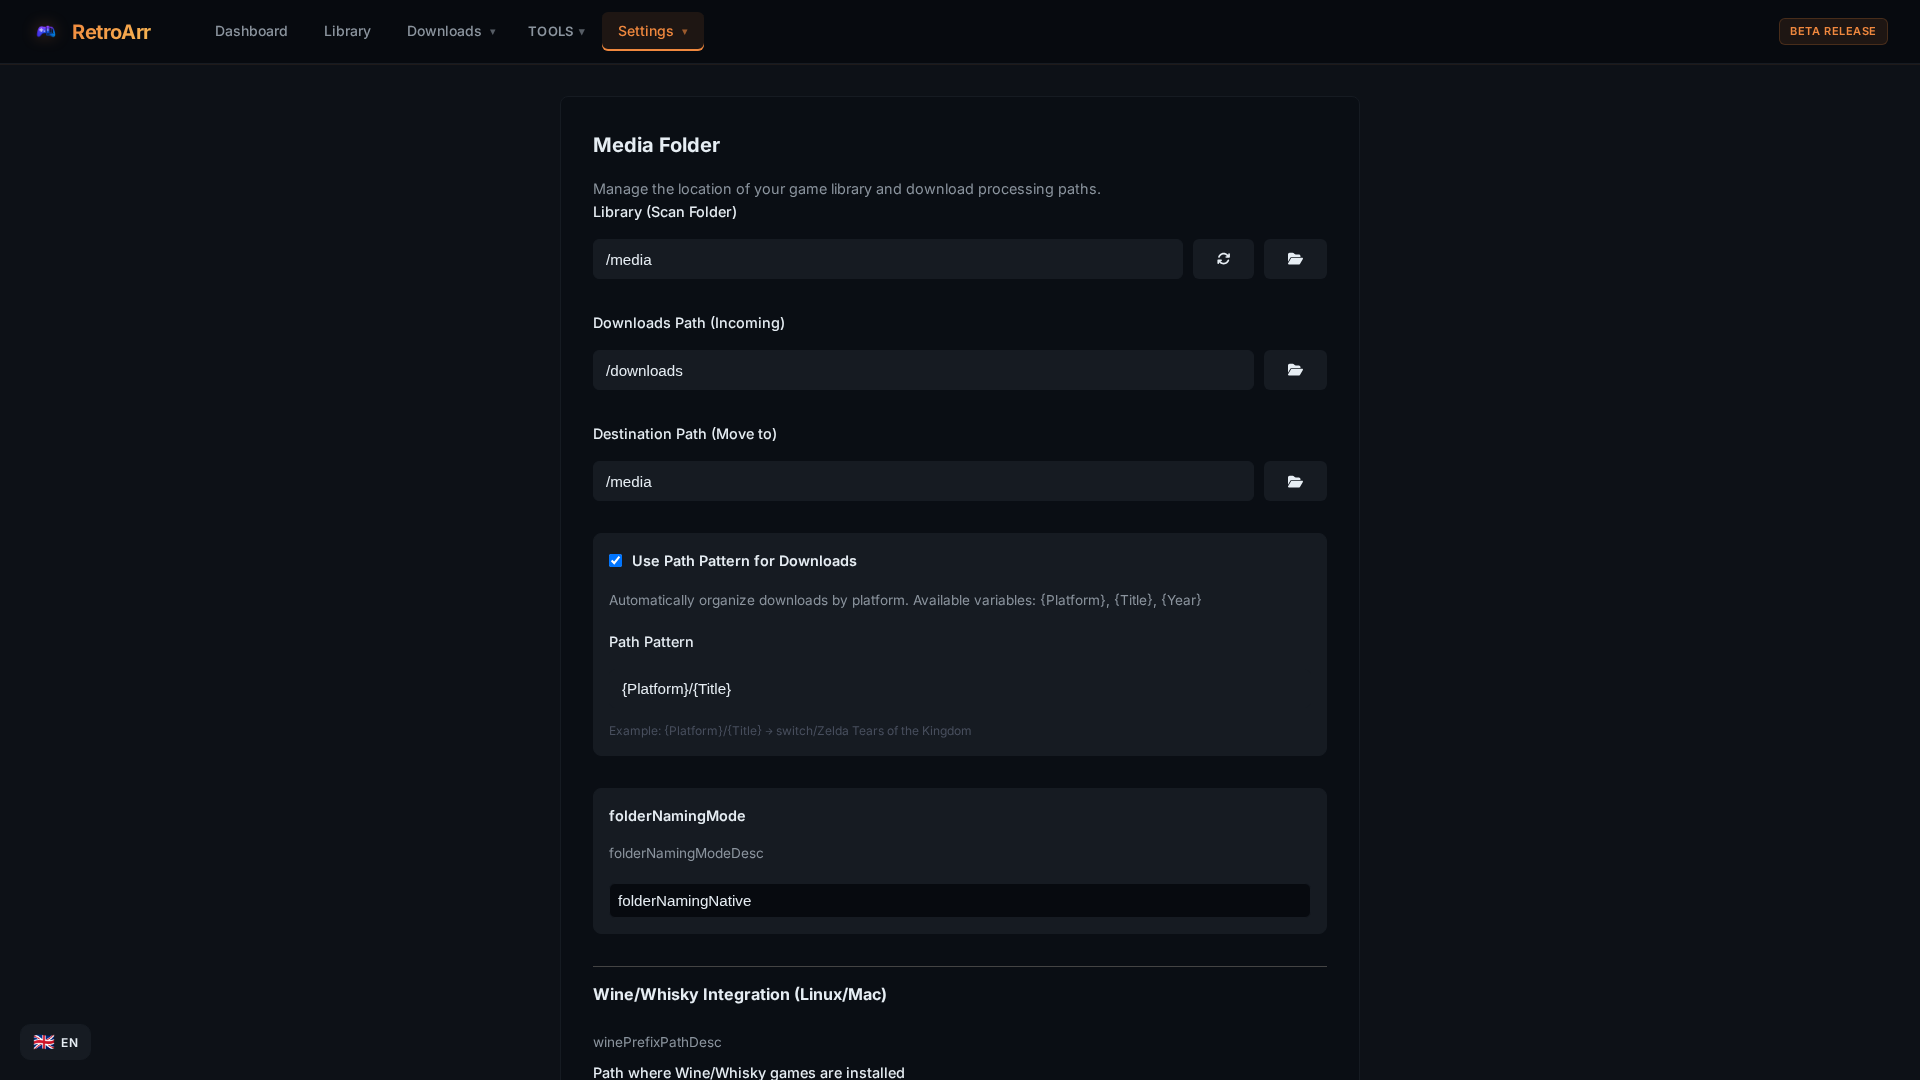Focus the Downloads Path input field
The height and width of the screenshot is (1080, 1920).
[922, 370]
